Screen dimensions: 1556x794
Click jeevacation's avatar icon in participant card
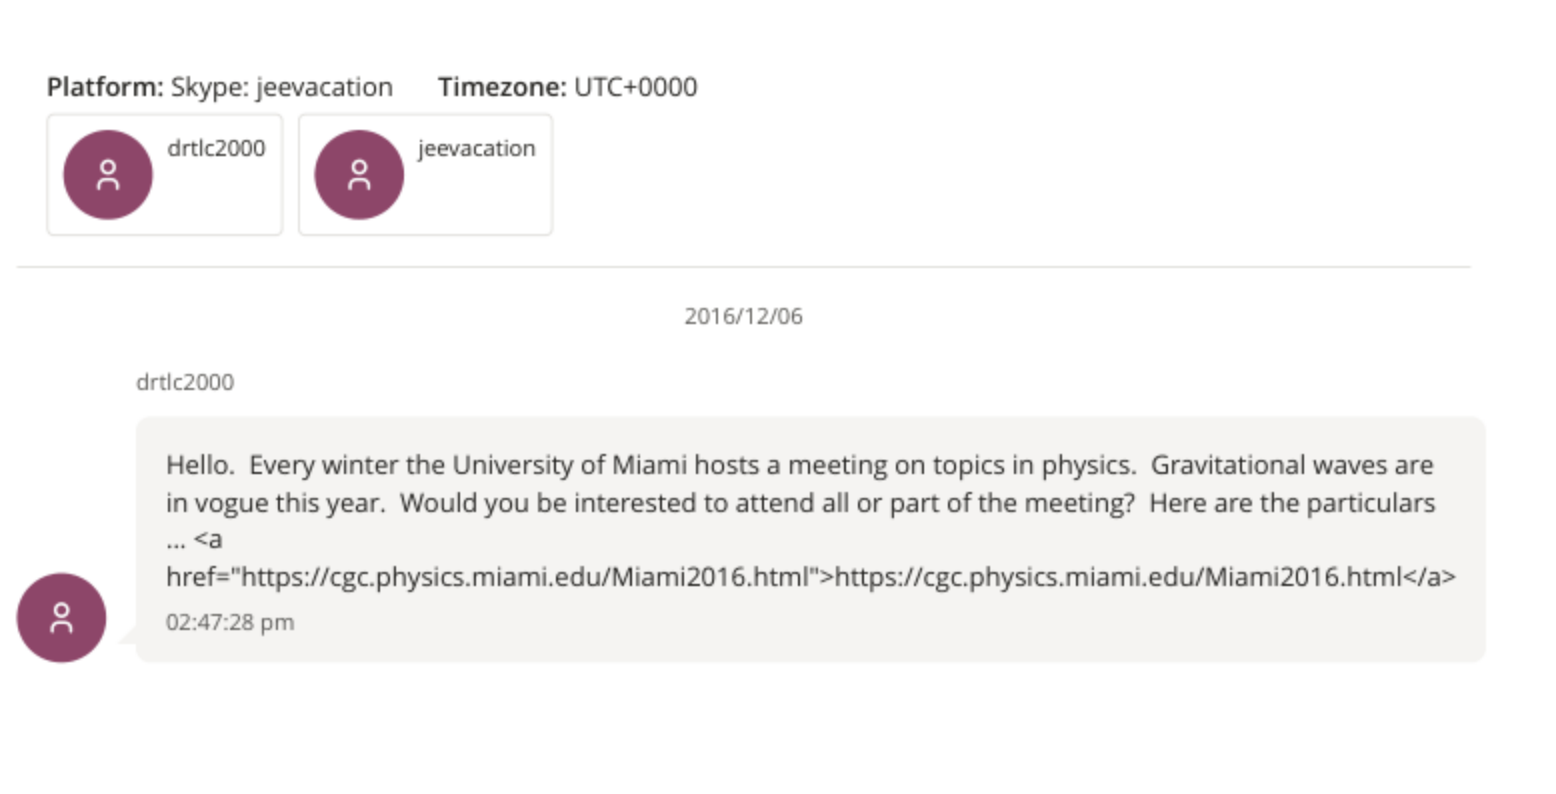(359, 175)
